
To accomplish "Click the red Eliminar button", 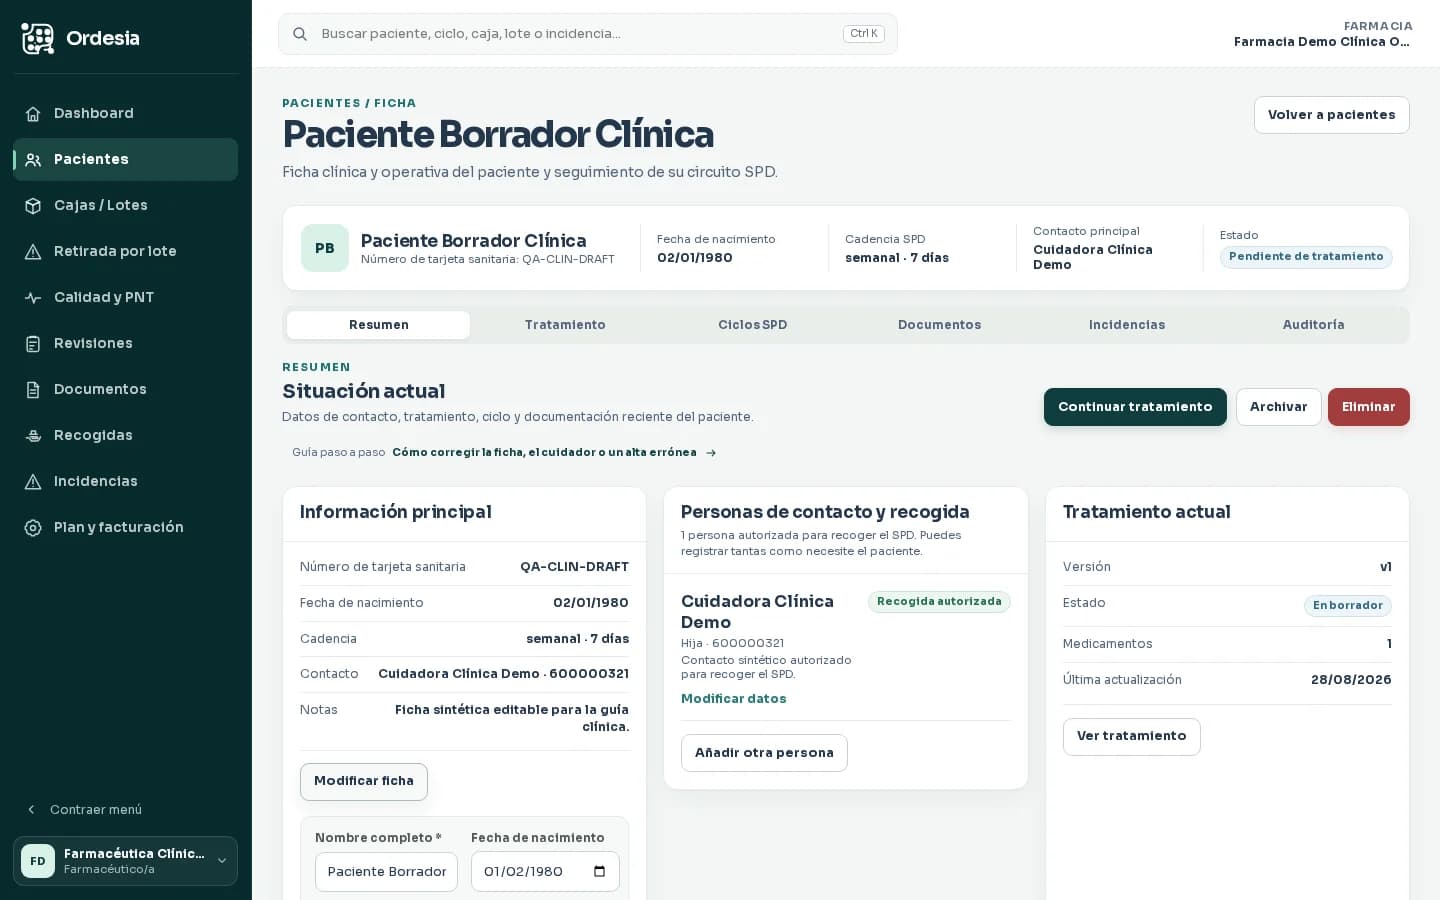I will click(1369, 407).
